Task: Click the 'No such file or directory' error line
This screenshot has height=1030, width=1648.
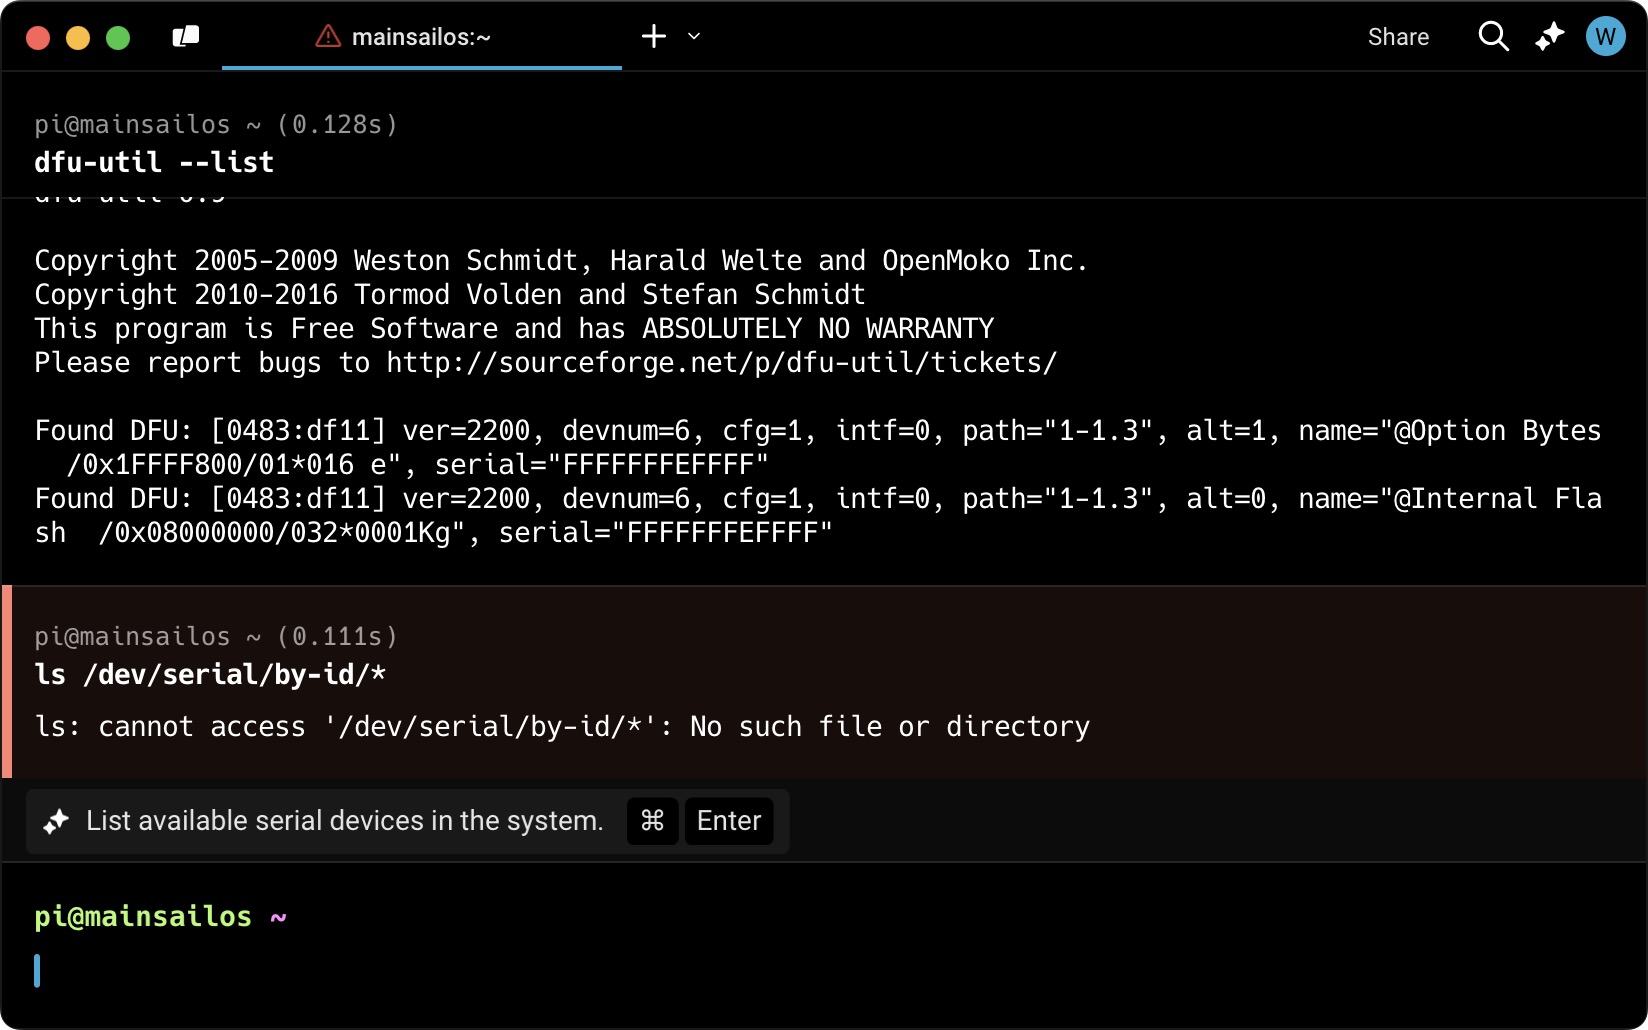Action: [562, 726]
